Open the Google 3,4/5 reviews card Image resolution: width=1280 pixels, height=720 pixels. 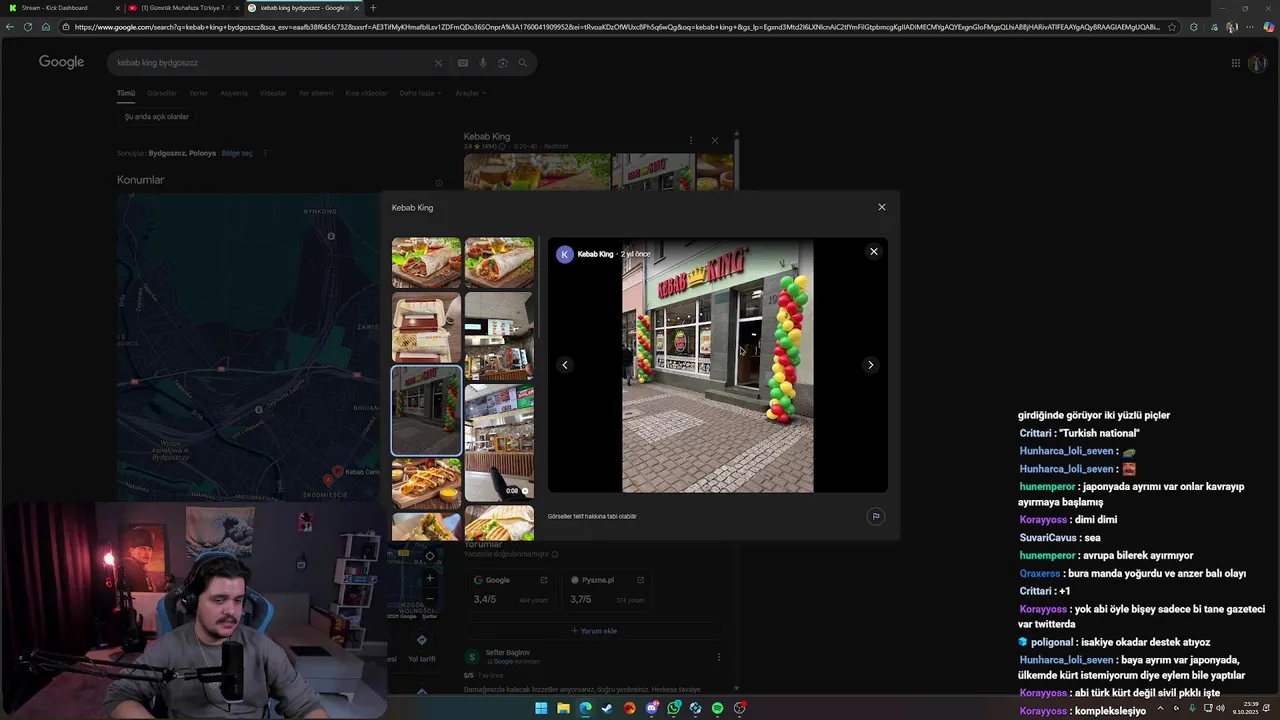click(x=510, y=591)
